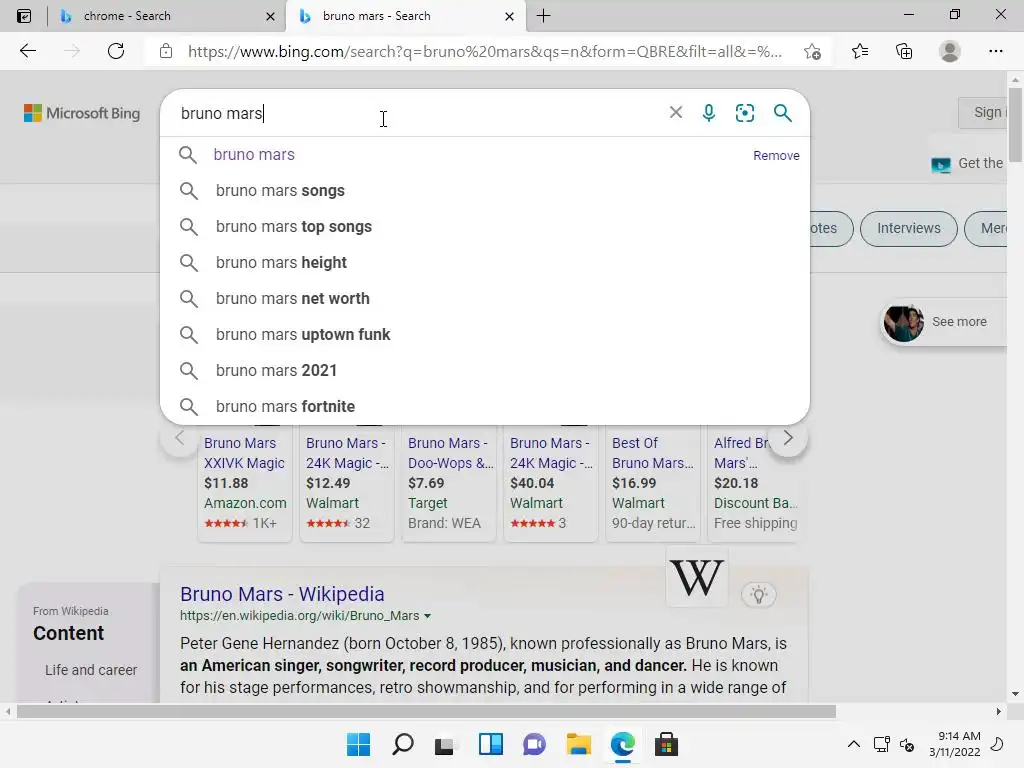Open 'Bruno Mars - Doo-Wops' Target product
Screen dimensions: 1024x768
tap(449, 483)
